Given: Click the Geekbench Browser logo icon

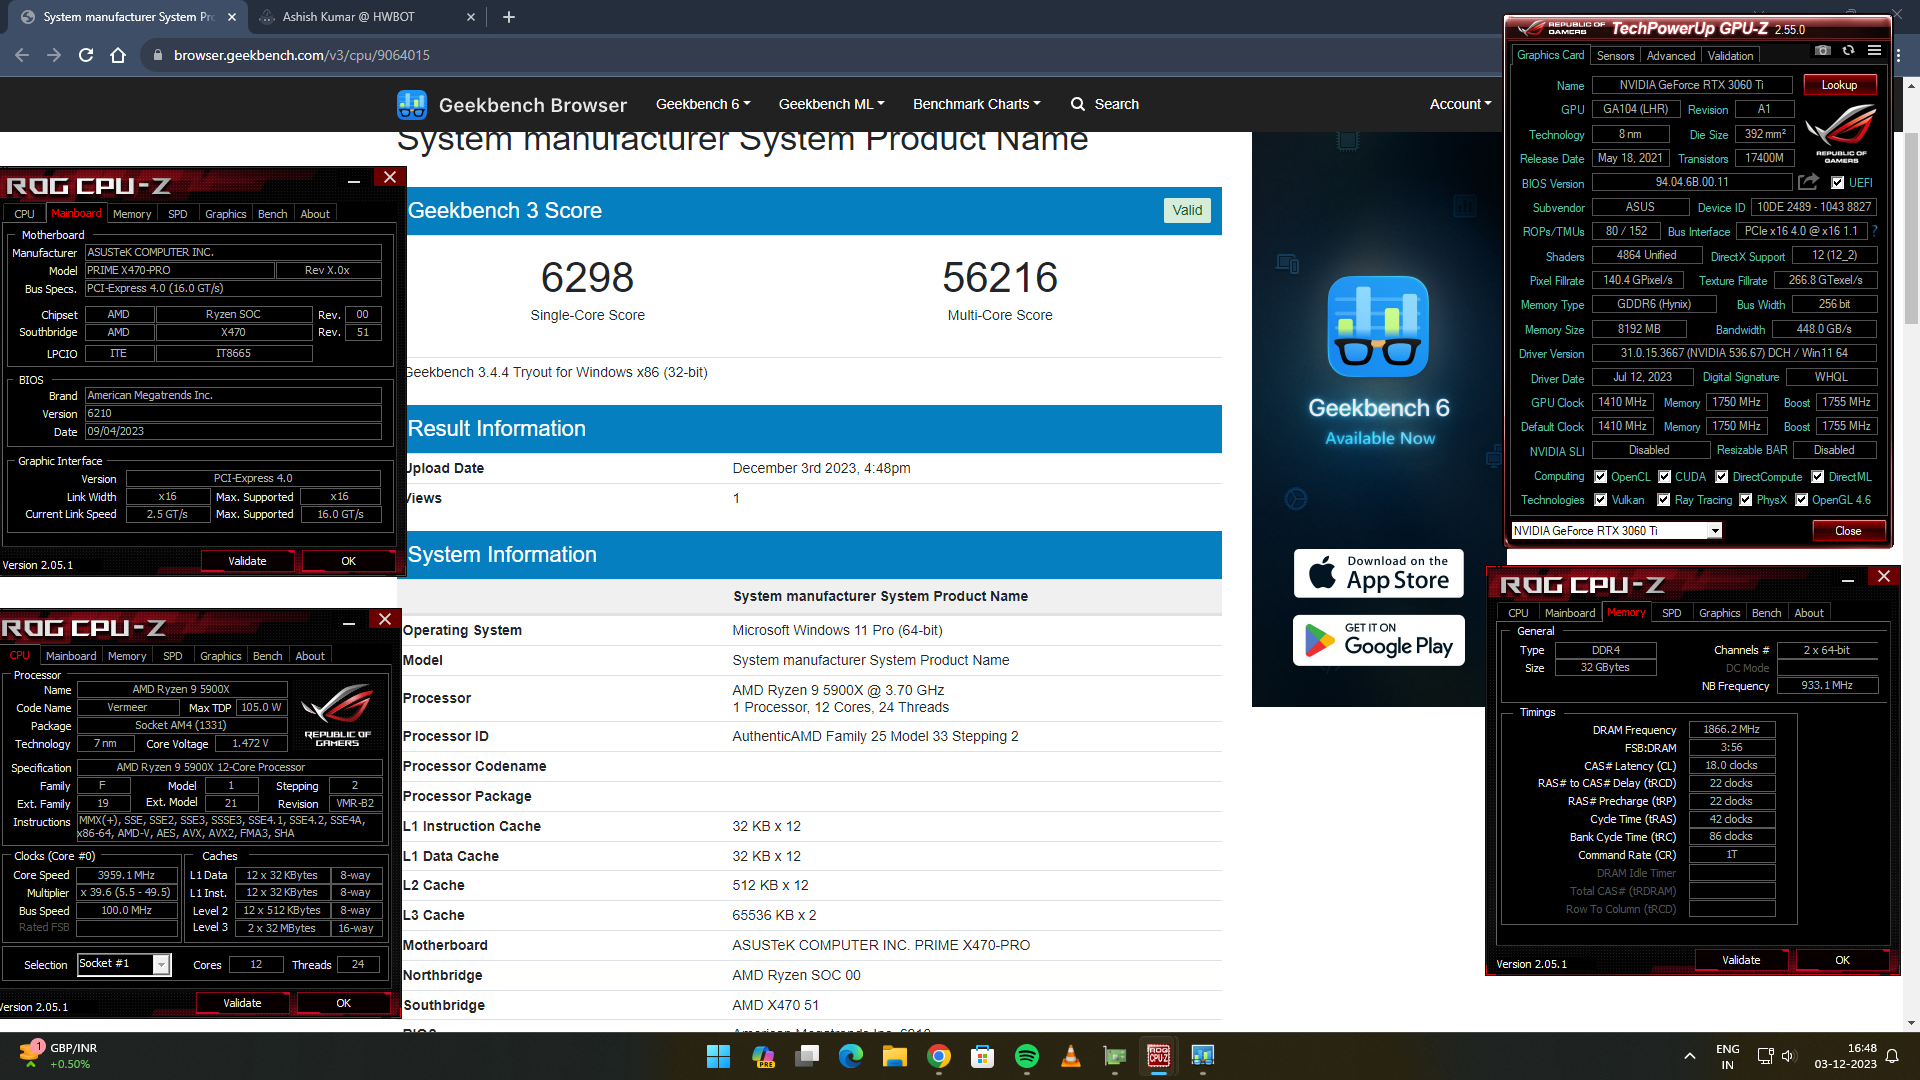Looking at the screenshot, I should (412, 104).
